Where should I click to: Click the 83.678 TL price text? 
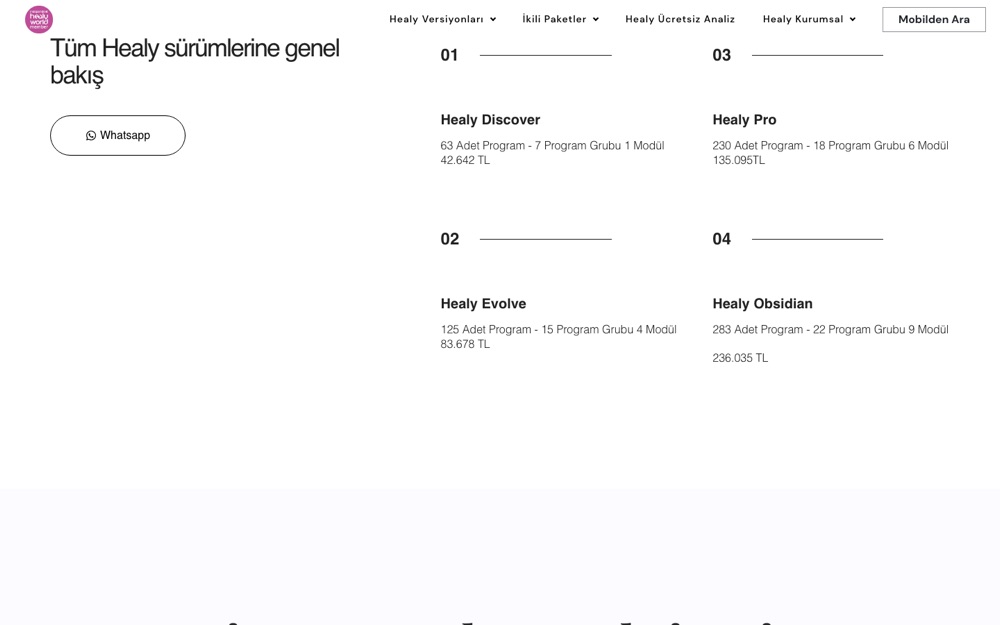coord(465,344)
